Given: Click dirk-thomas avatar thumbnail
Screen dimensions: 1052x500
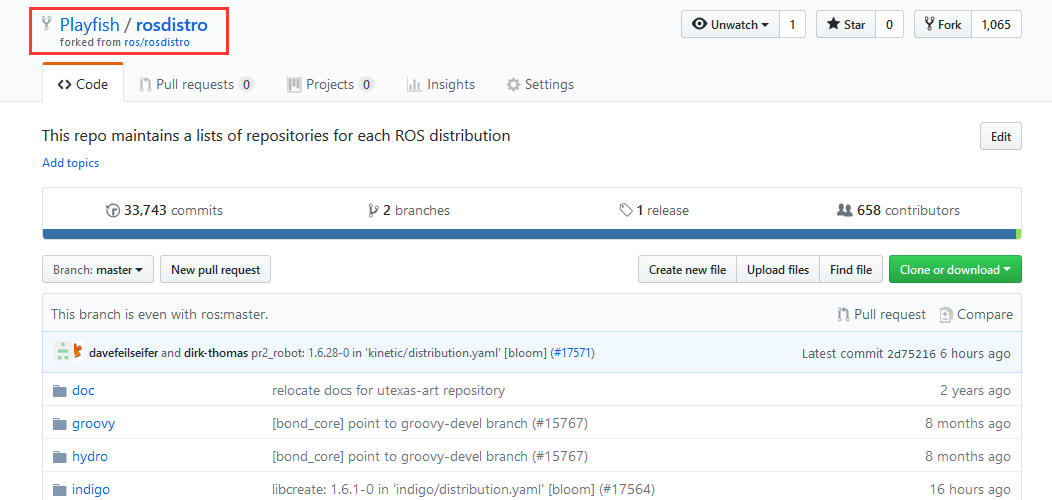Looking at the screenshot, I should tap(78, 350).
